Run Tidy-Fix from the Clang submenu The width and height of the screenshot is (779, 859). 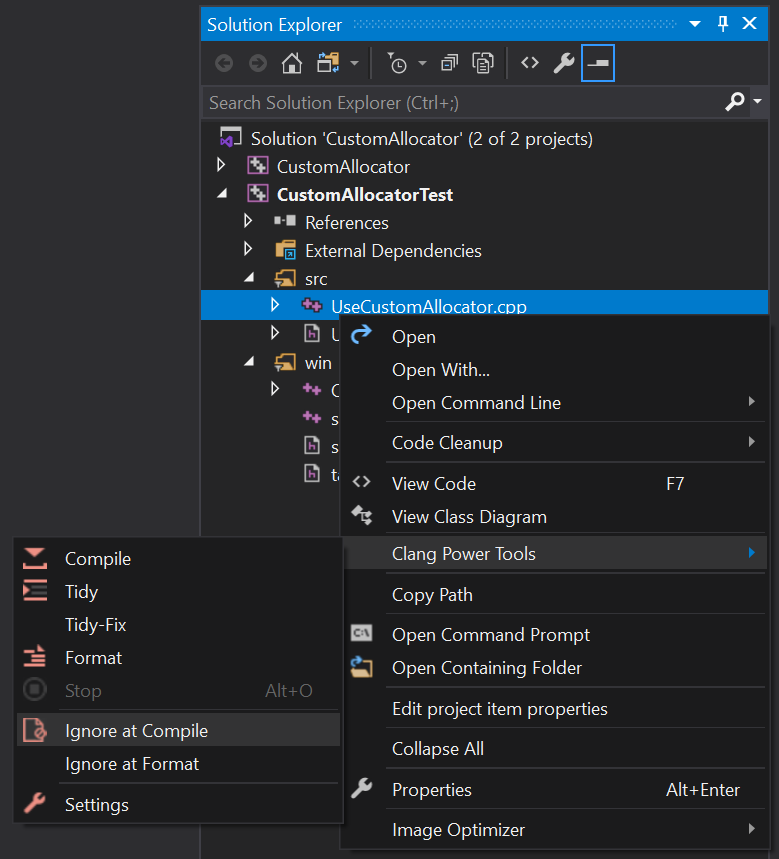179,625
